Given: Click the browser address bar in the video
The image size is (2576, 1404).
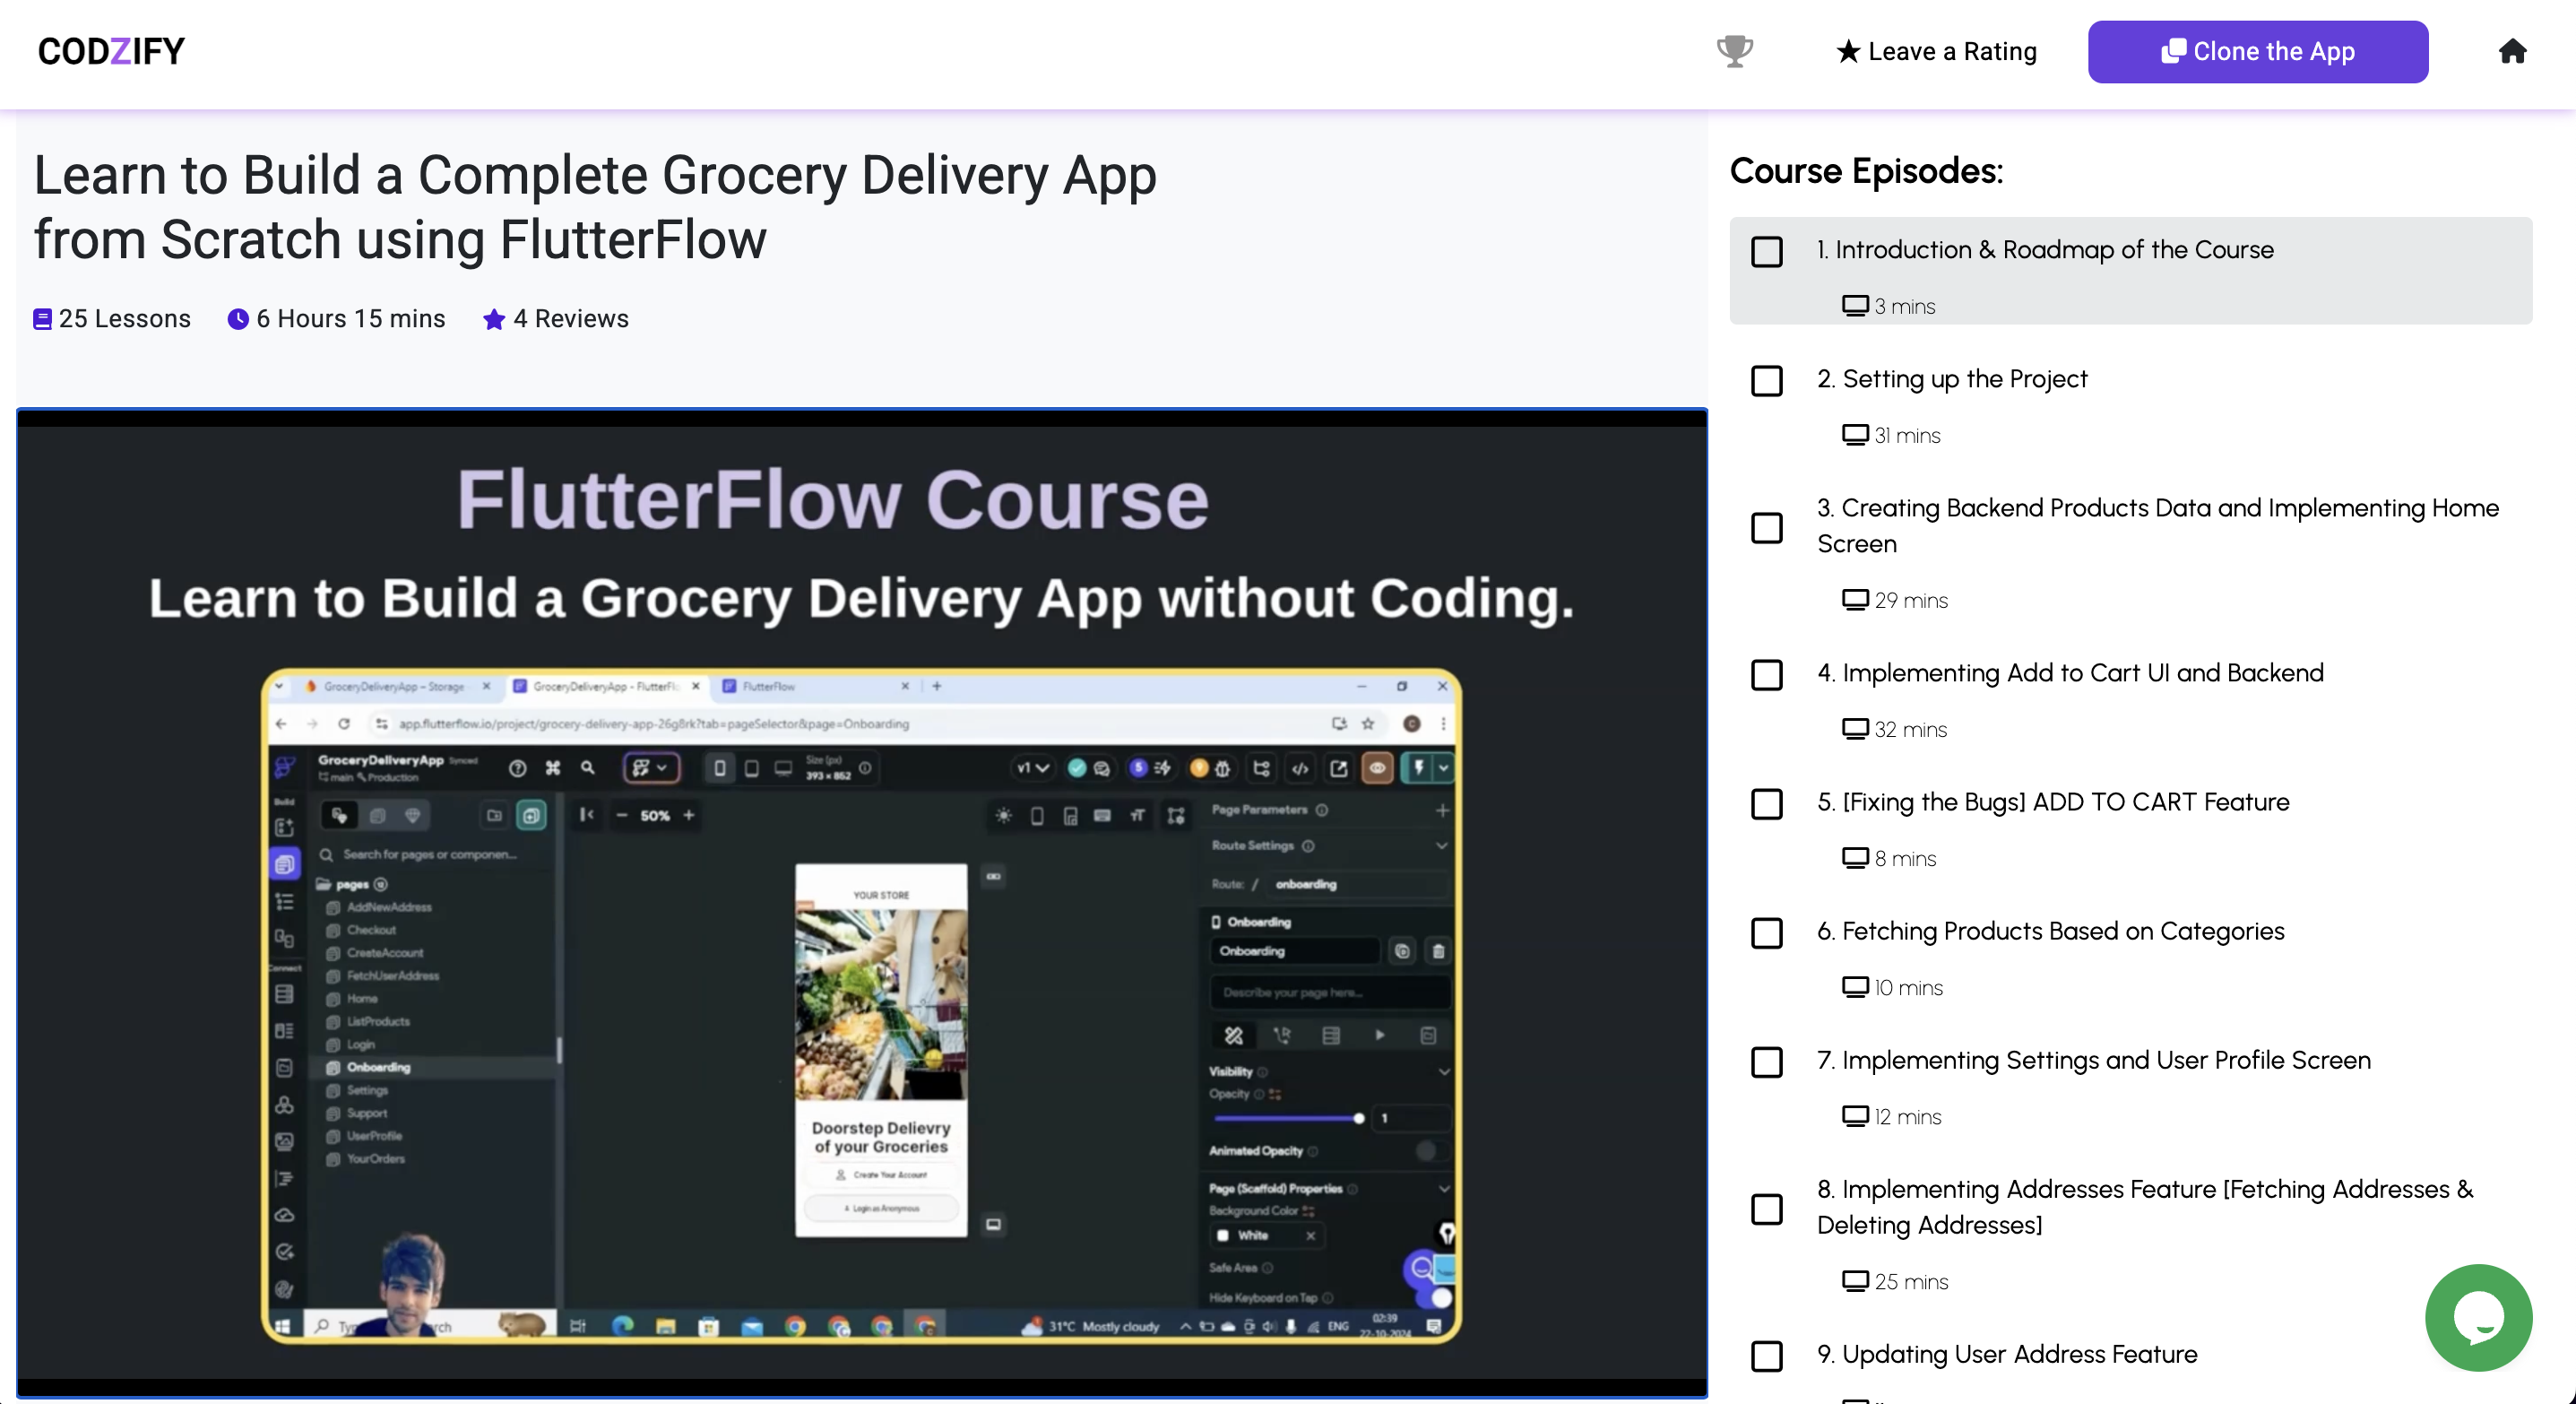Looking at the screenshot, I should point(850,723).
